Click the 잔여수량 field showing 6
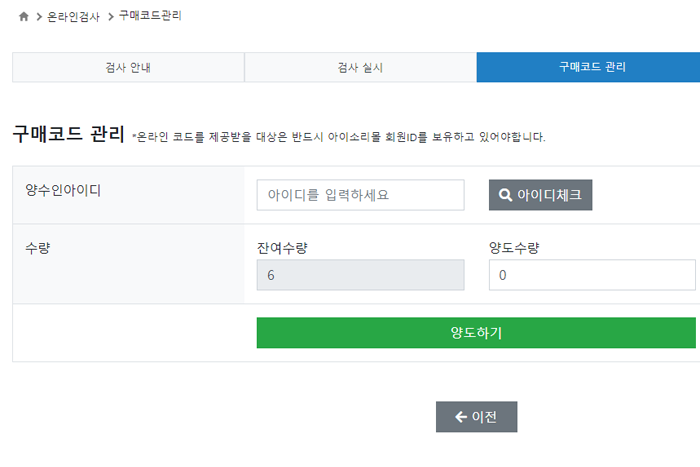The image size is (700, 467). [360, 275]
